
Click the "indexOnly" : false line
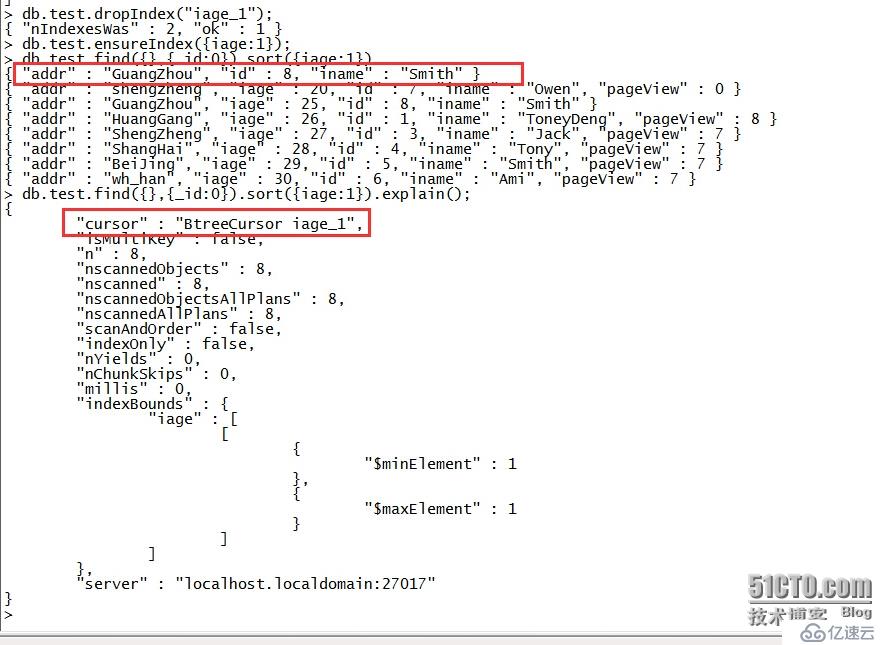pos(165,344)
